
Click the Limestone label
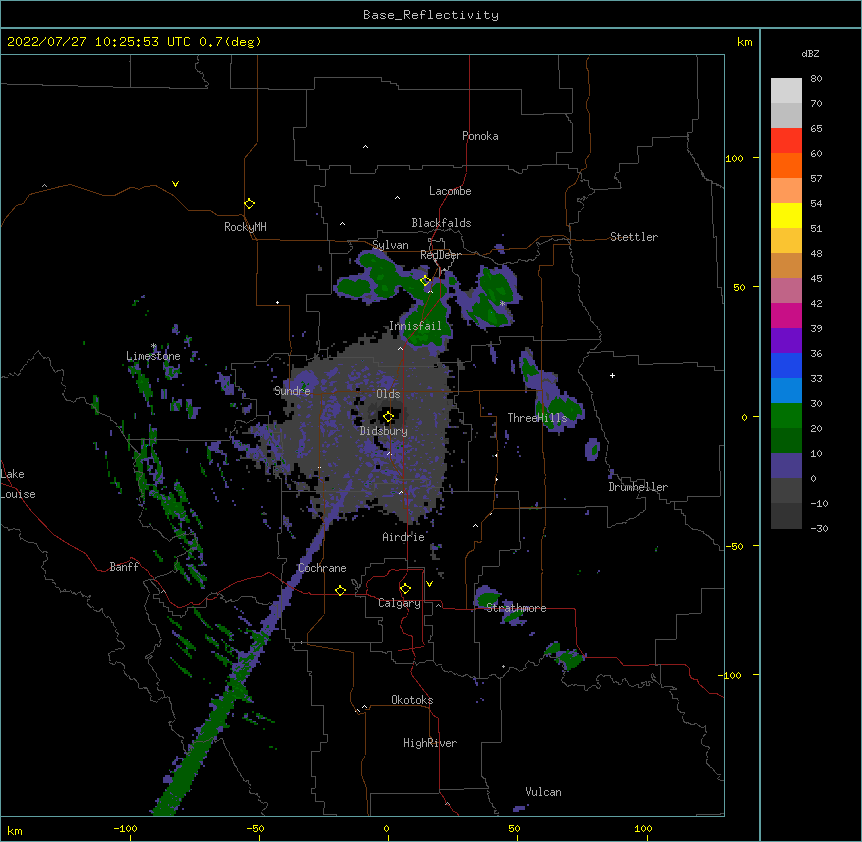pyautogui.click(x=153, y=356)
